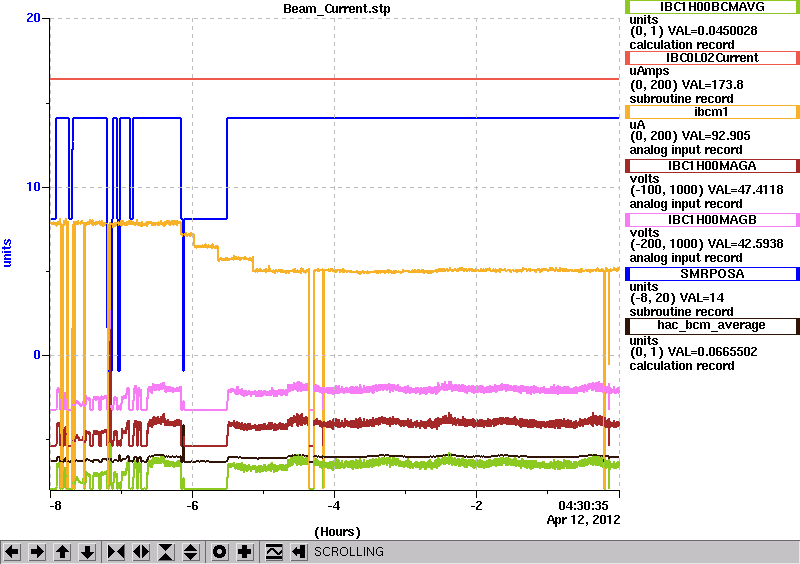Click 'analog input record' under ibcm1
Screen dimensions: 800x564
click(x=686, y=150)
